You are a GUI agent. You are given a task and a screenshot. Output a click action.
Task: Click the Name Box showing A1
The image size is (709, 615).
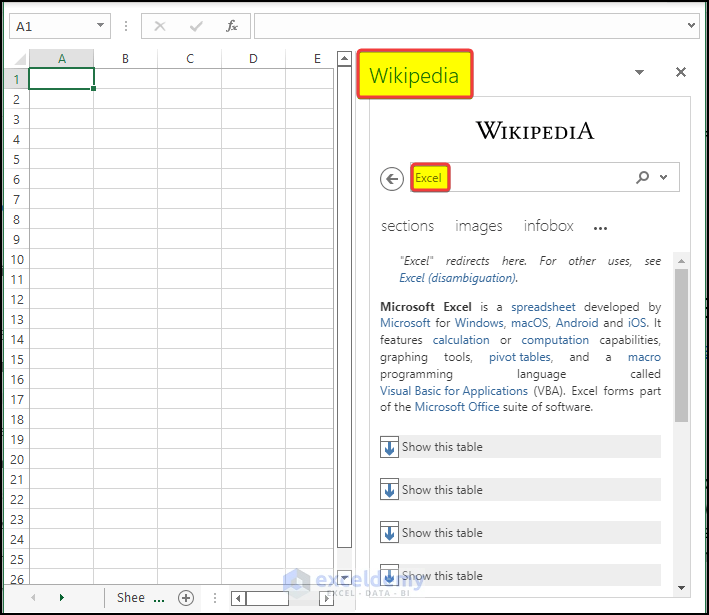point(60,26)
